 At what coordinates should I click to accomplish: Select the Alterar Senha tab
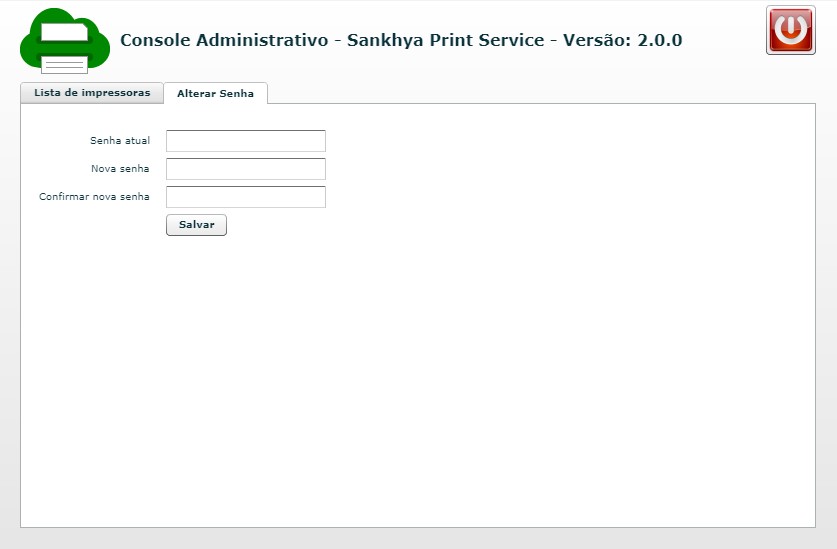pos(215,93)
